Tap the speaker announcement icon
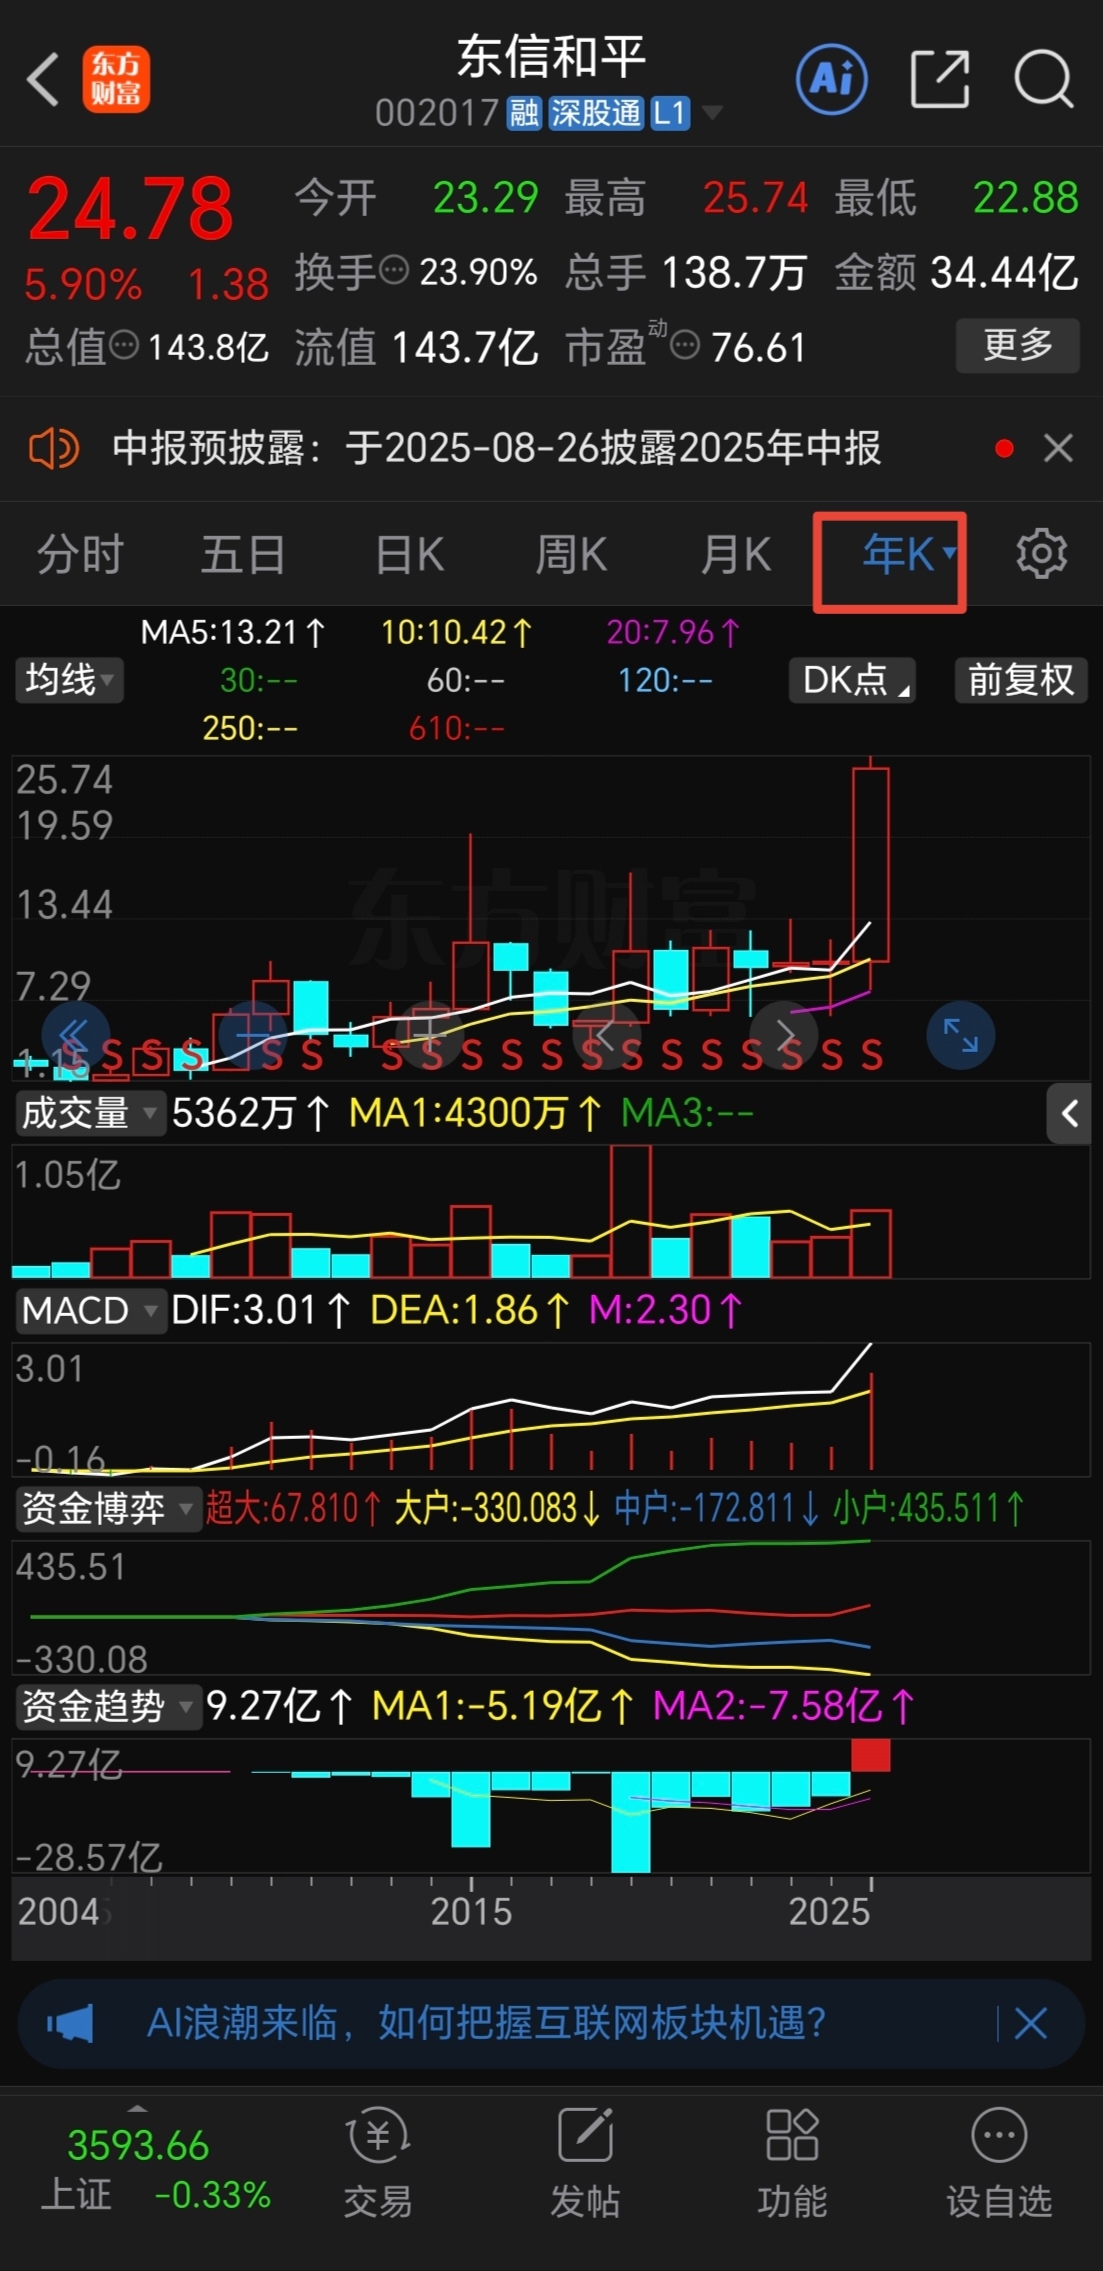The image size is (1103, 2271). click(x=53, y=448)
